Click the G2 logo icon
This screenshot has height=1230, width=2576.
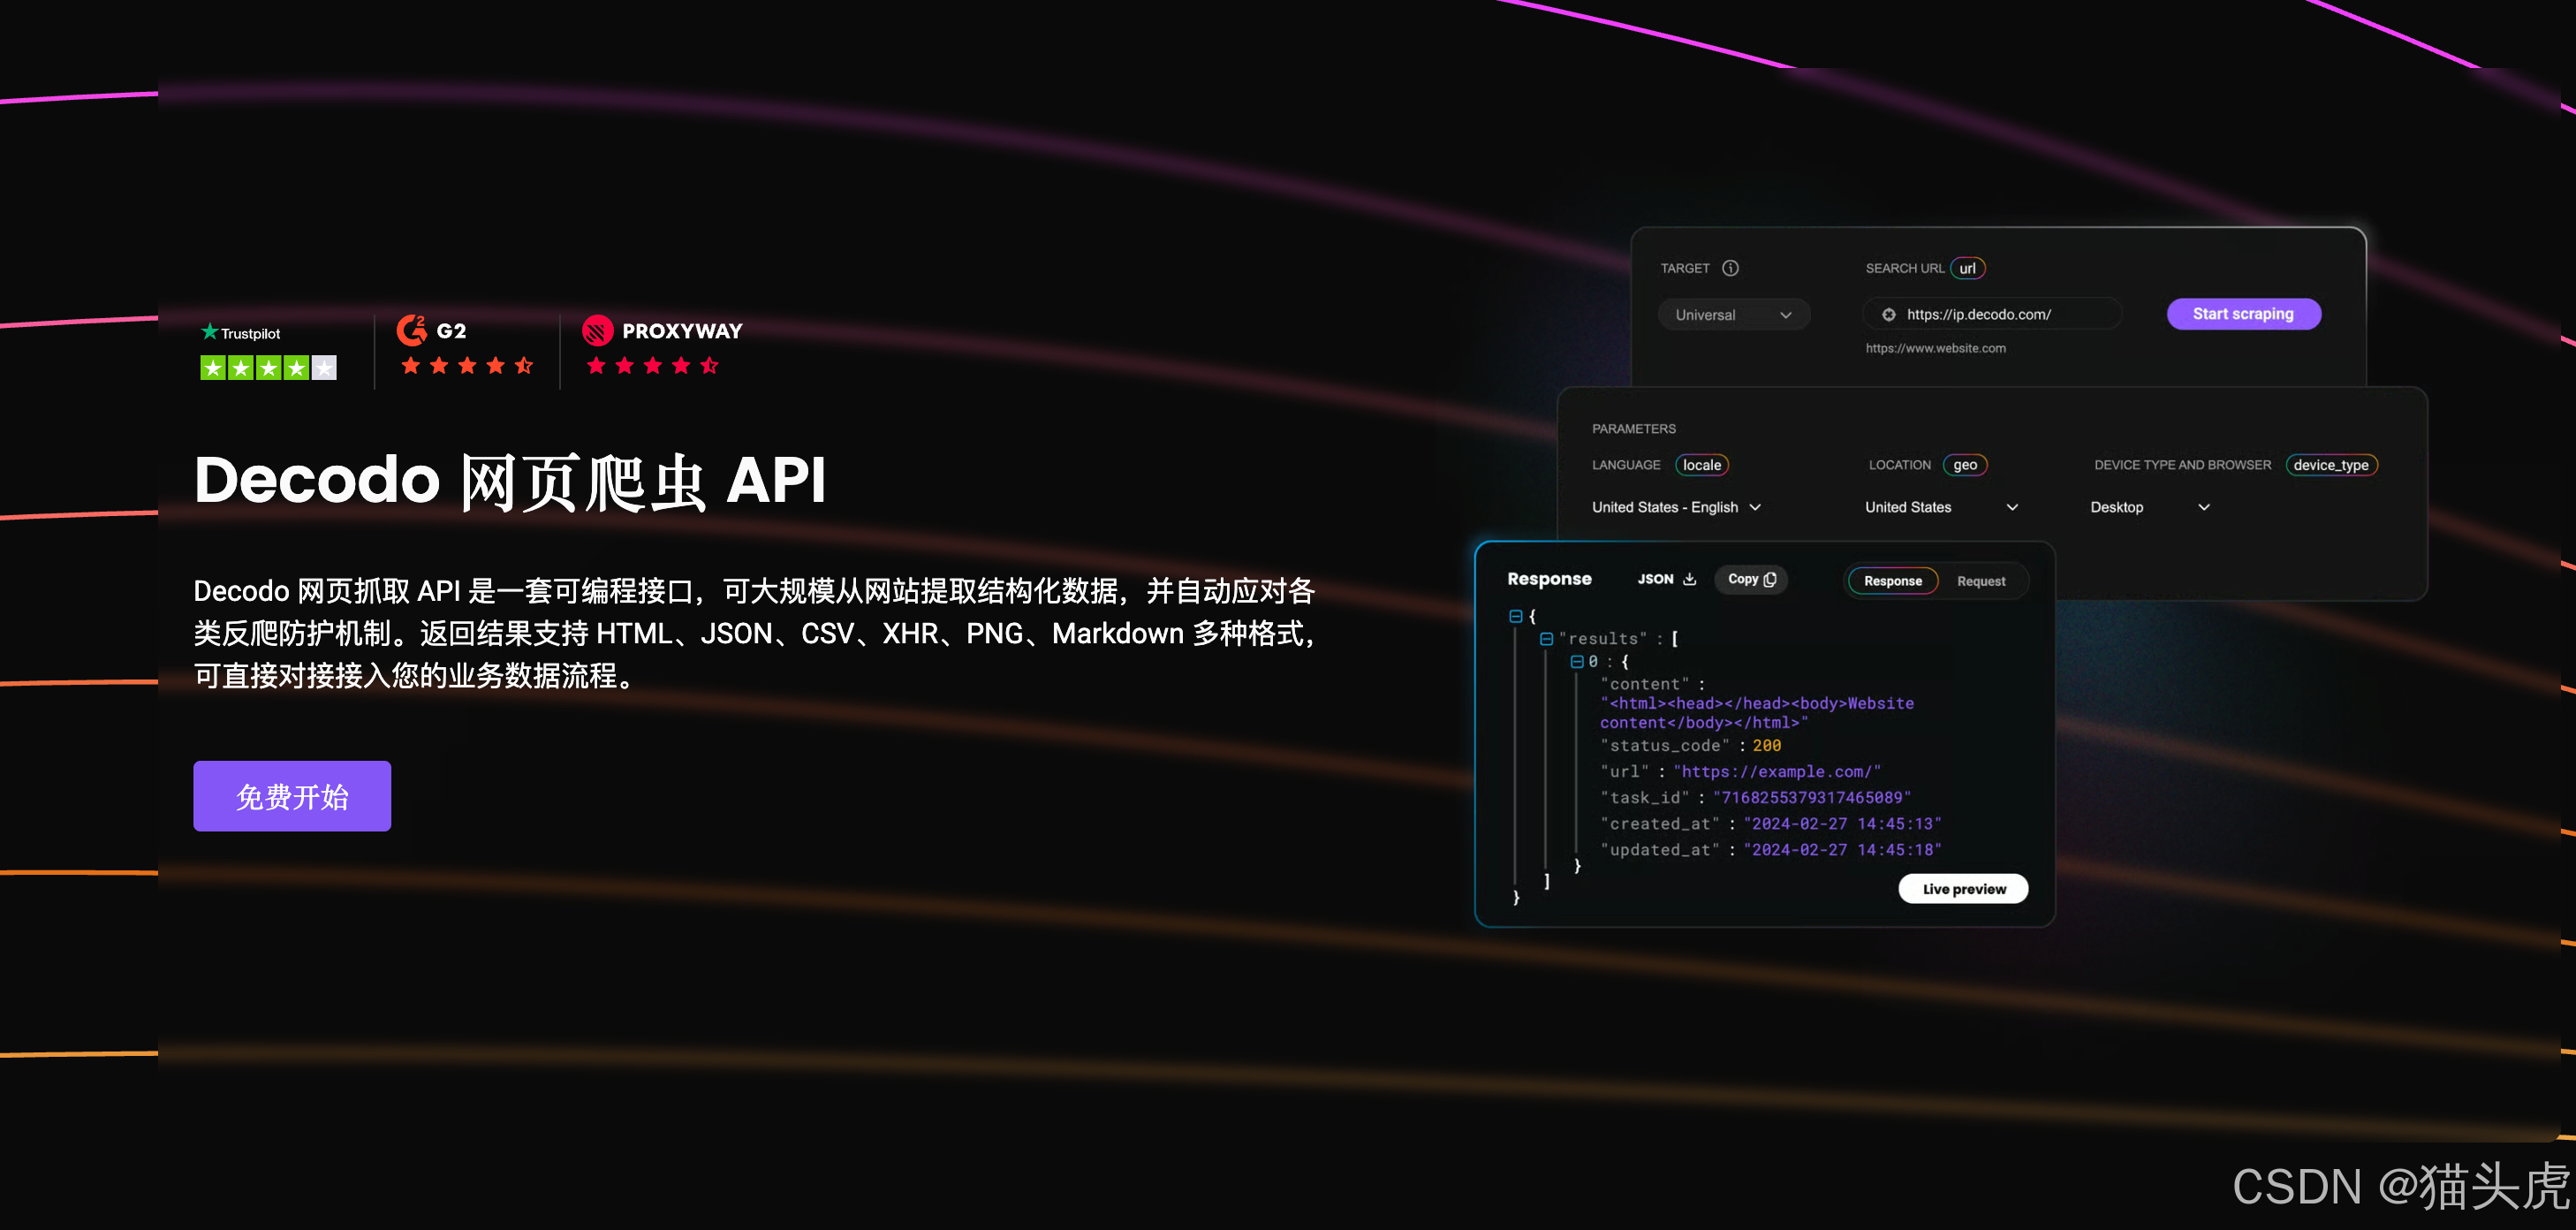412,330
